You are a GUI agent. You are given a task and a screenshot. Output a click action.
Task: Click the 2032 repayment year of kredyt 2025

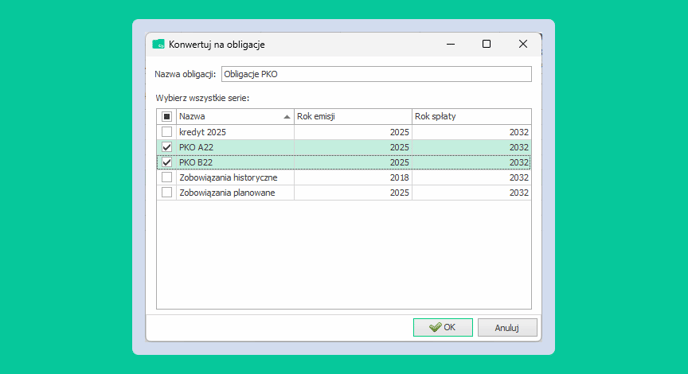point(472,132)
